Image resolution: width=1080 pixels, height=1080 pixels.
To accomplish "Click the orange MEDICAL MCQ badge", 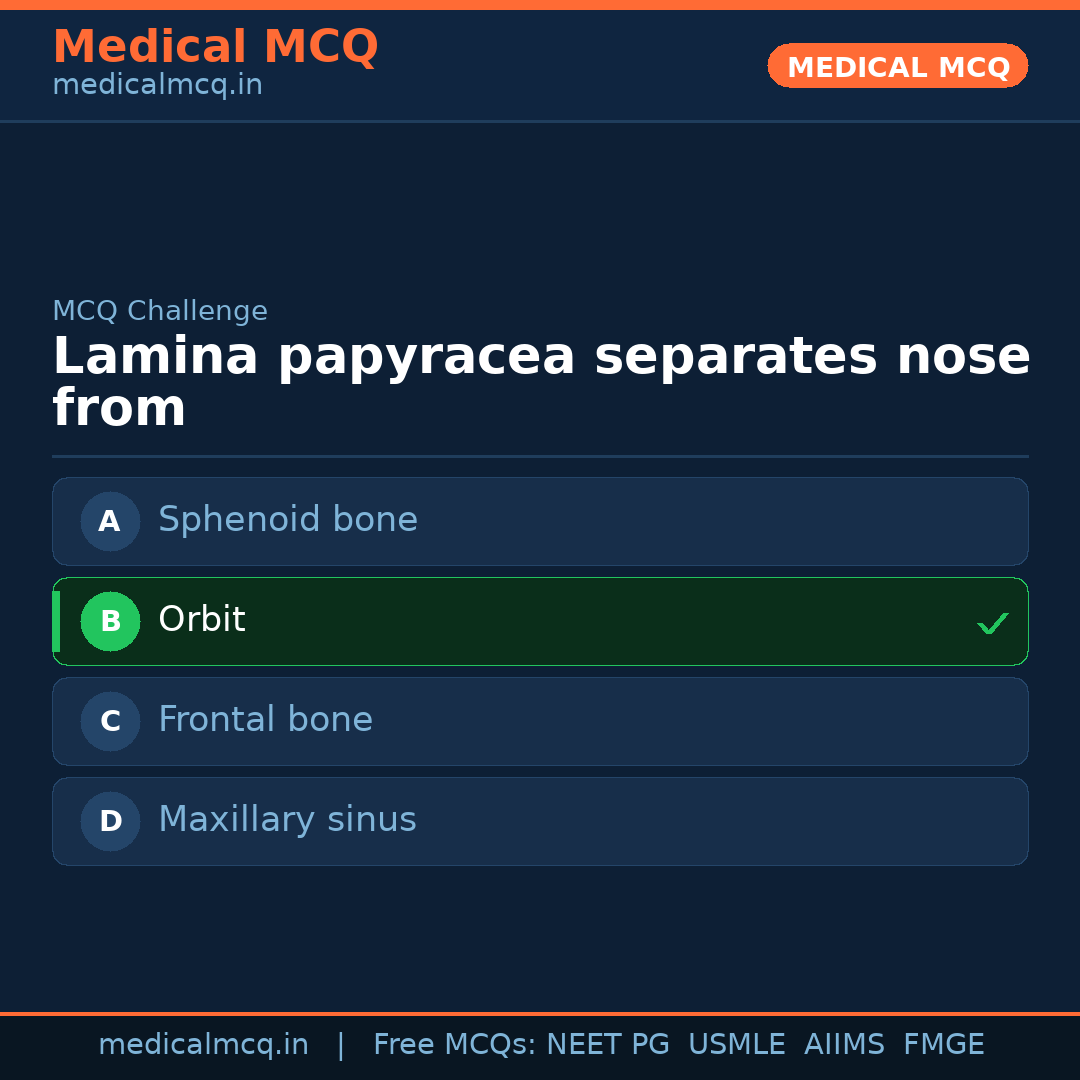I will pos(897,66).
